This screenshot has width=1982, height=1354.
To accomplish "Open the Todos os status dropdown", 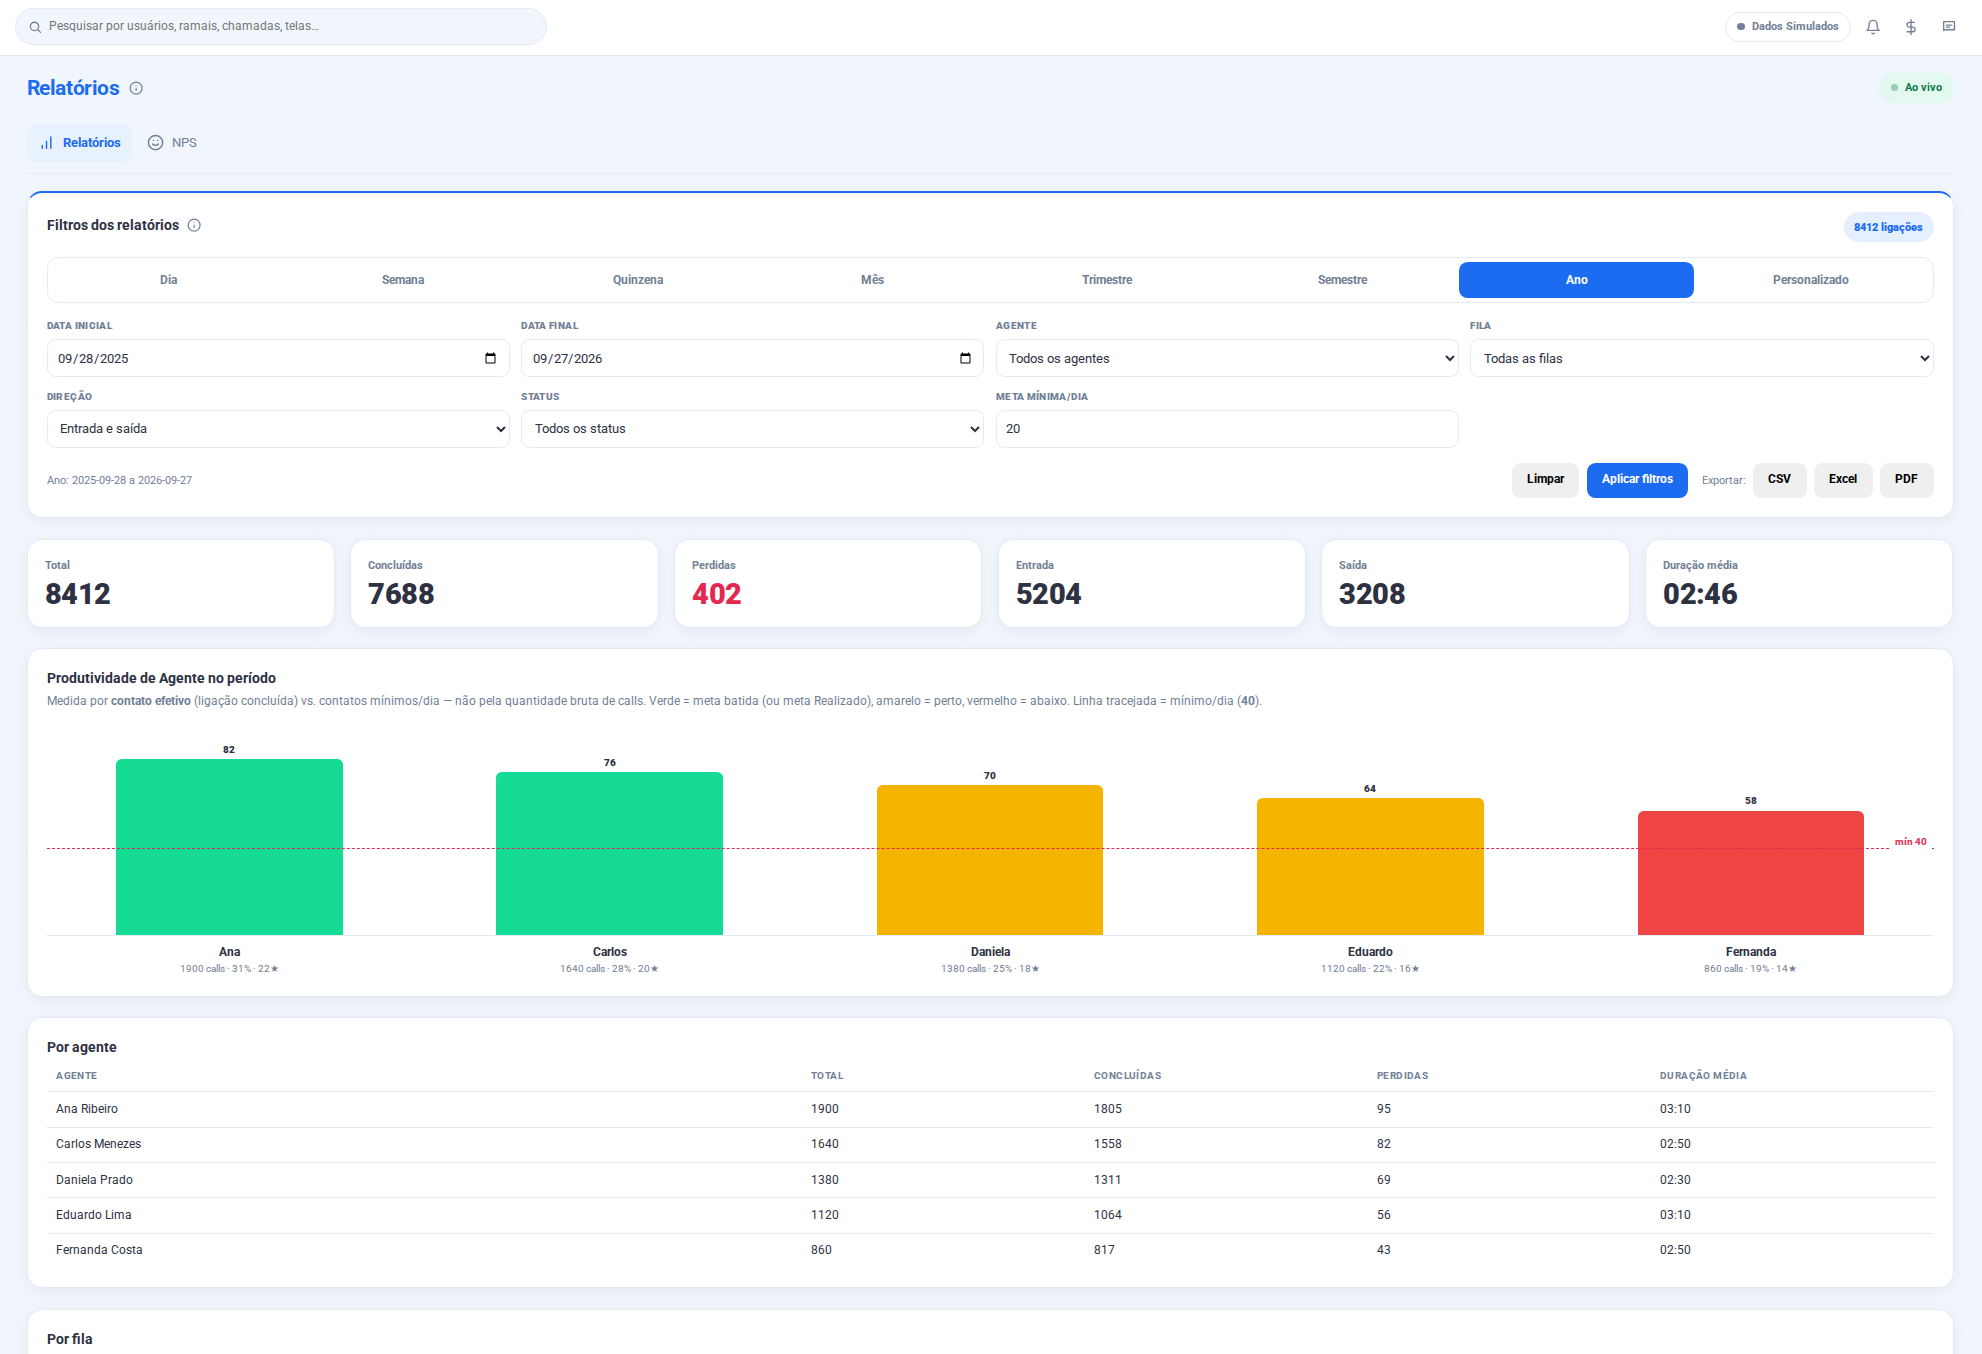I will (x=752, y=429).
